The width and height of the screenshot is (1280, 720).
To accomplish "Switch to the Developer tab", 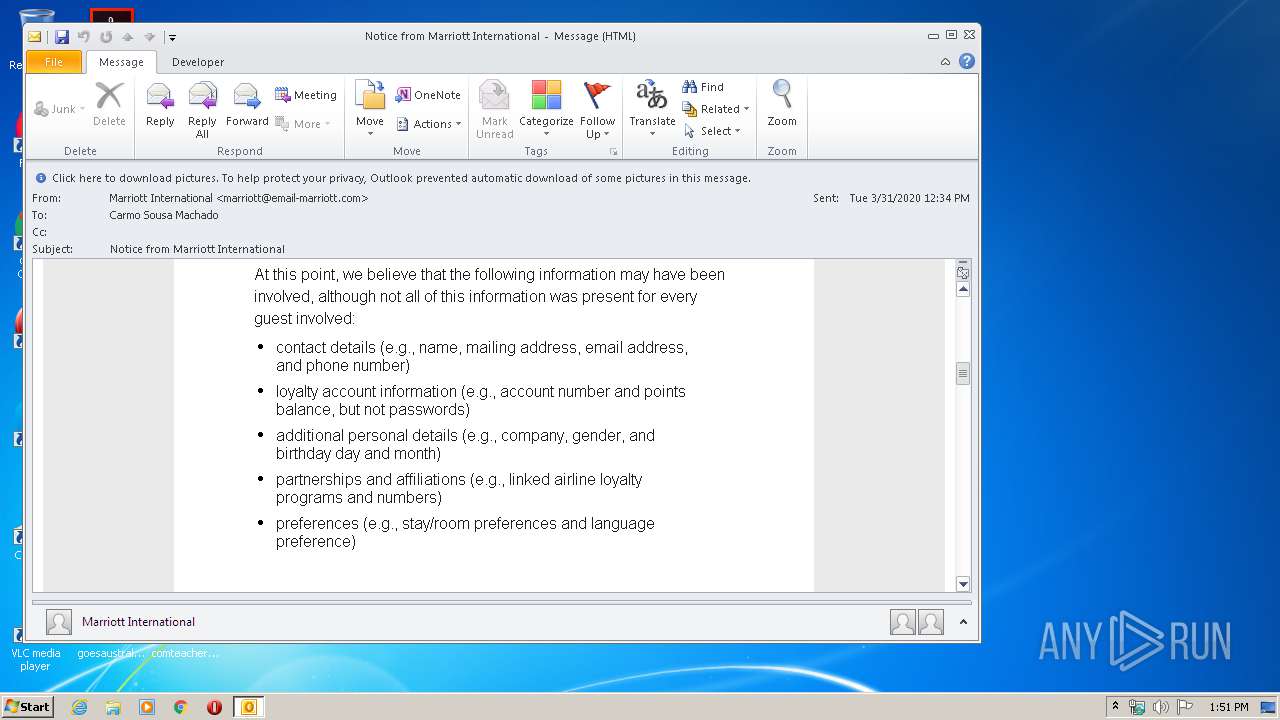I will tap(198, 62).
